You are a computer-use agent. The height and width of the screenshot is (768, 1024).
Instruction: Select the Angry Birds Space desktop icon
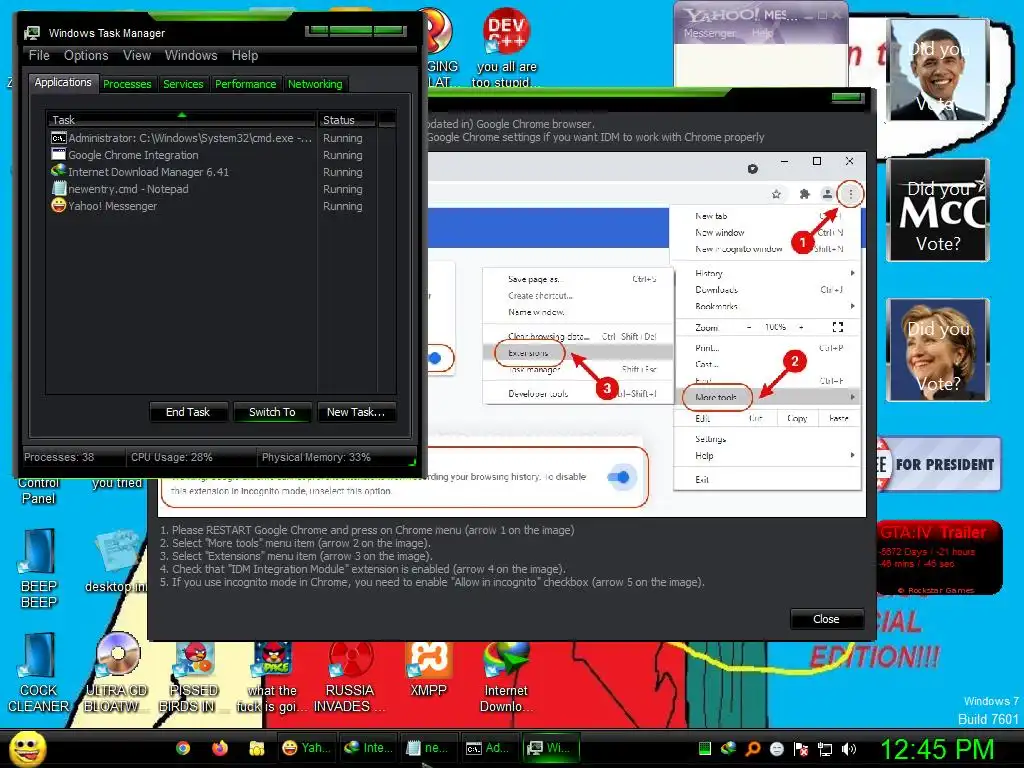[x=272, y=676]
